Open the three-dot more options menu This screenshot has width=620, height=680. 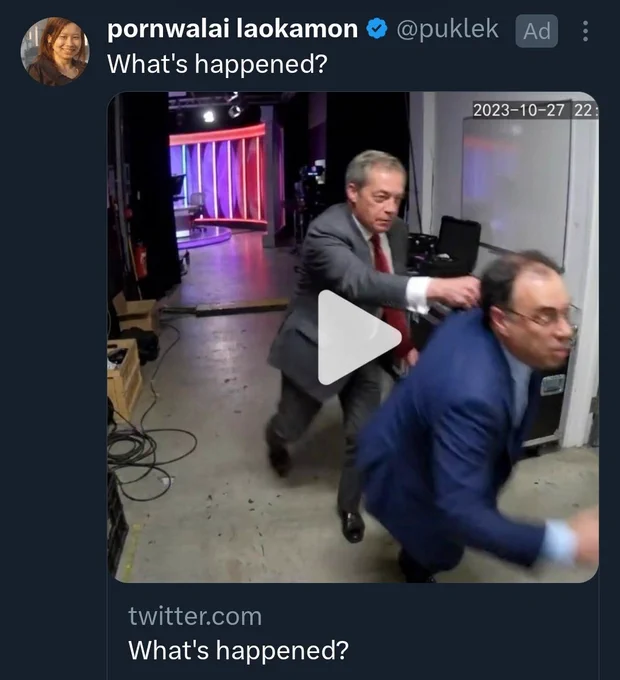[585, 31]
